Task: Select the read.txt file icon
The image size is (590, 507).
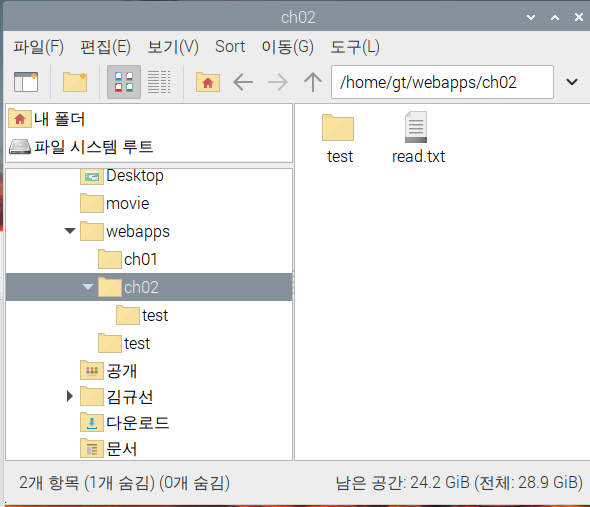Action: (x=416, y=127)
